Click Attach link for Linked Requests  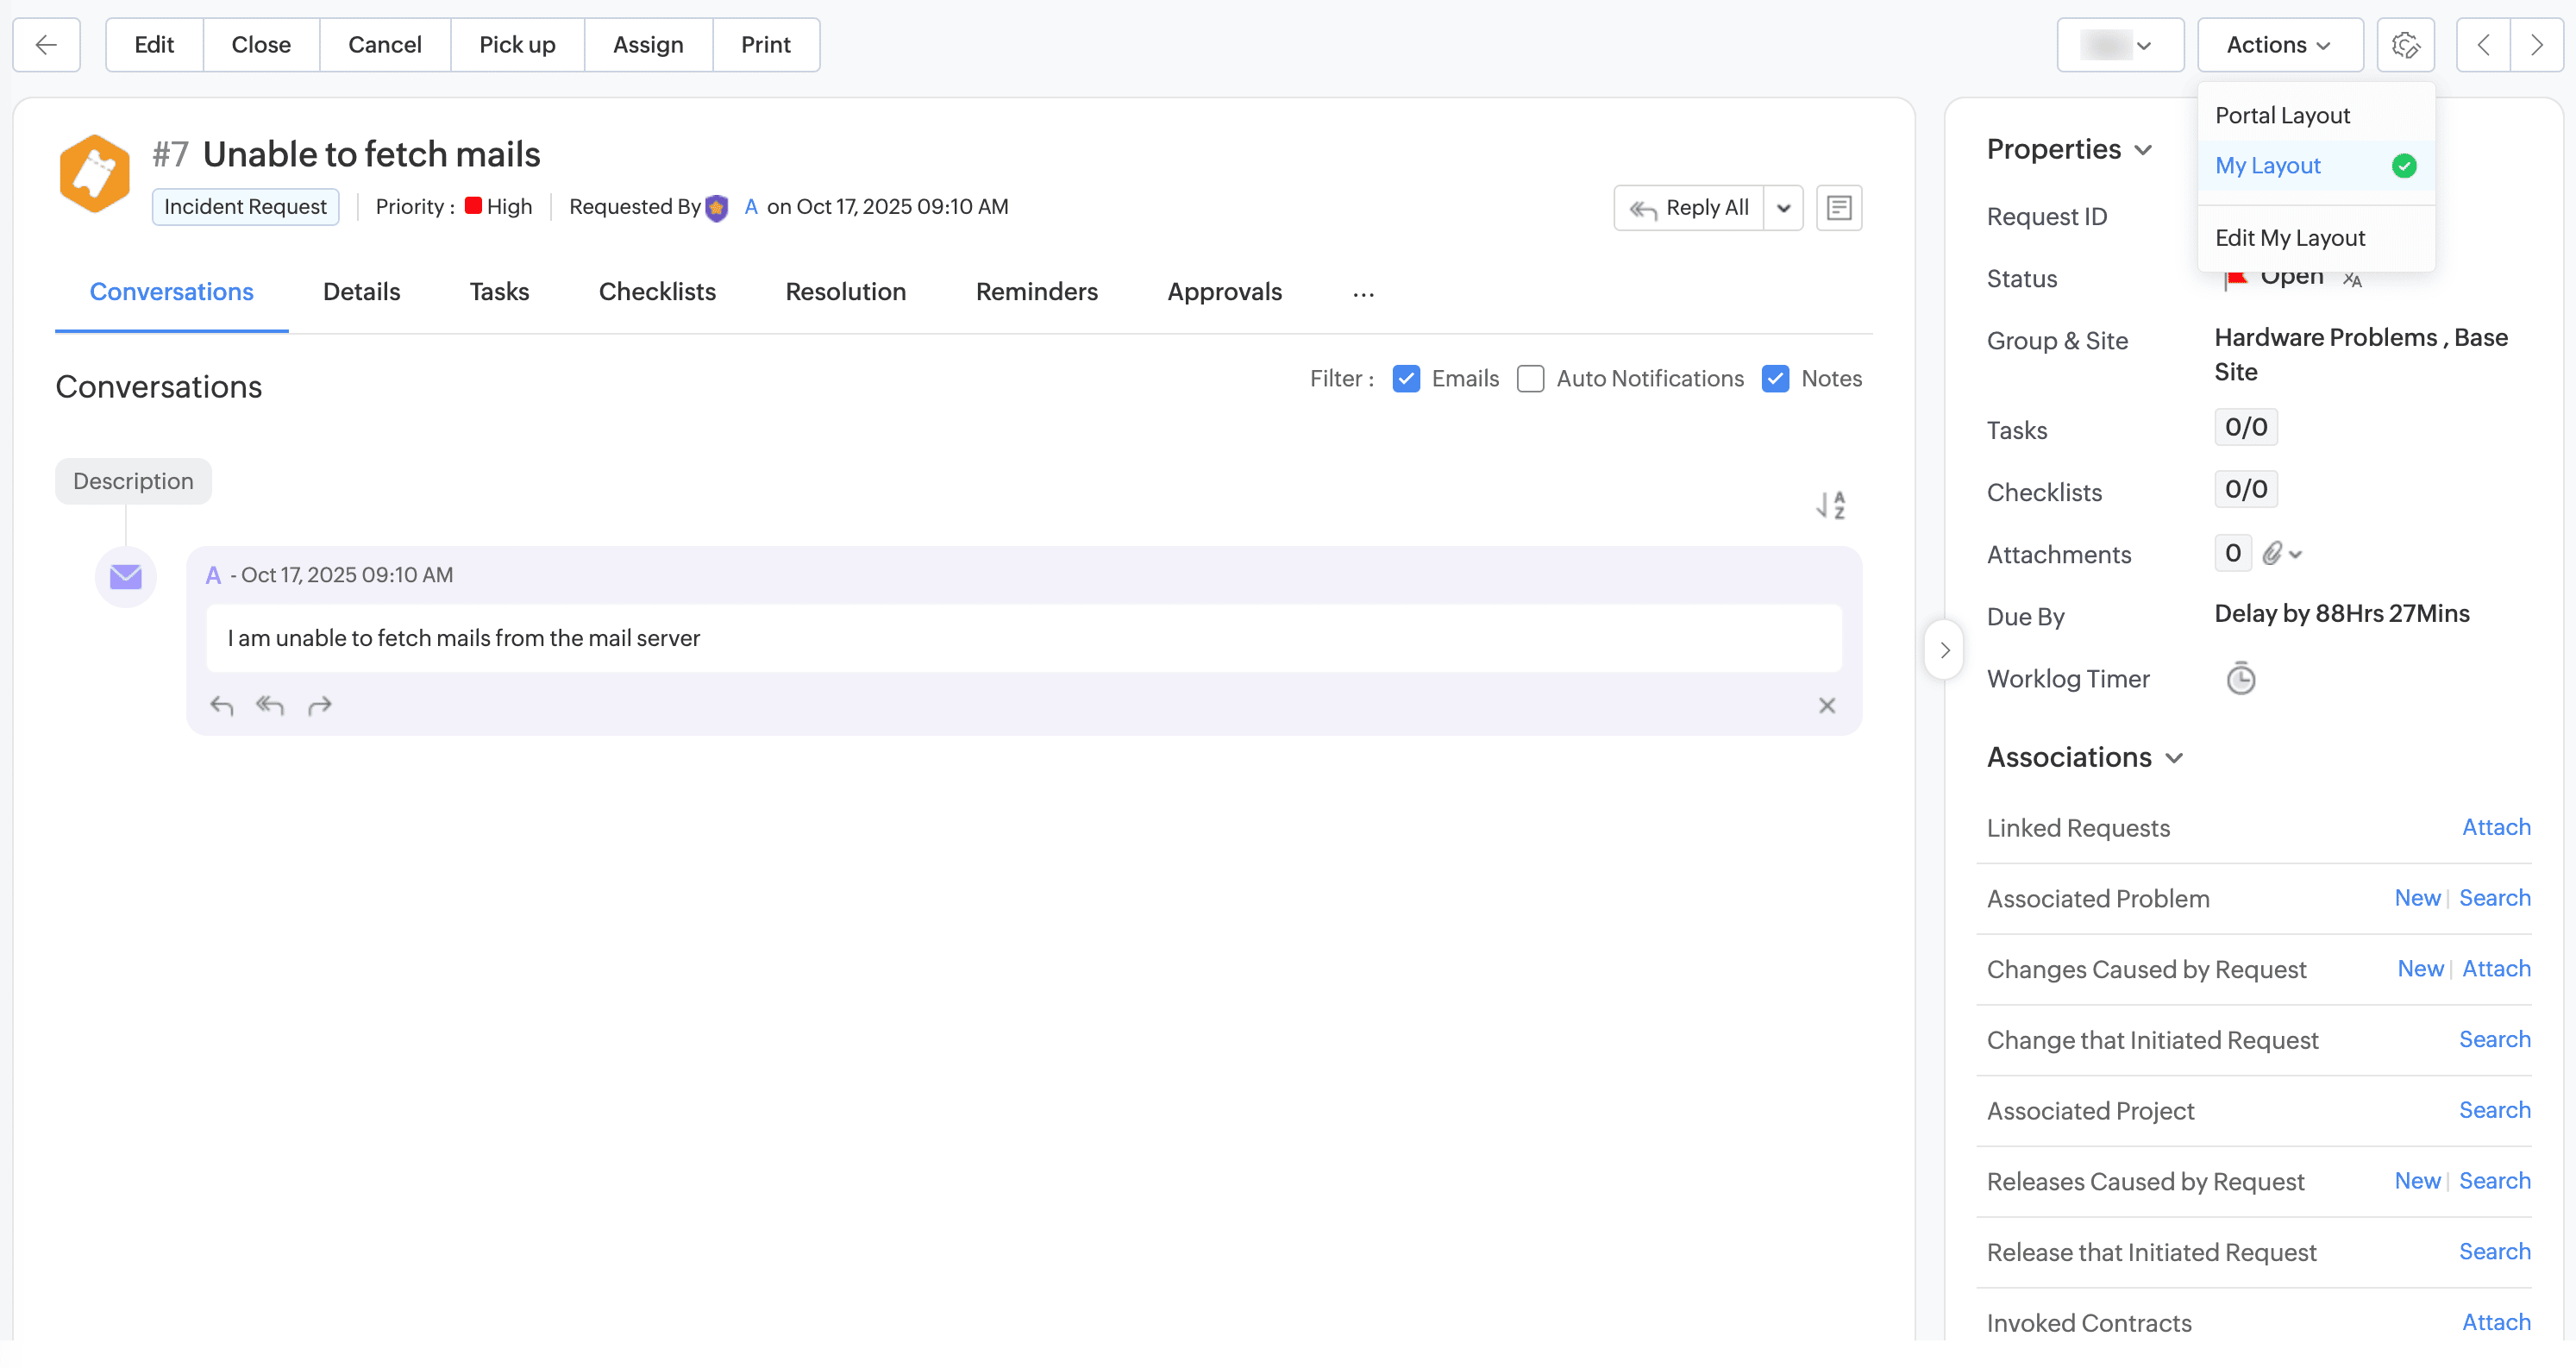tap(2496, 827)
